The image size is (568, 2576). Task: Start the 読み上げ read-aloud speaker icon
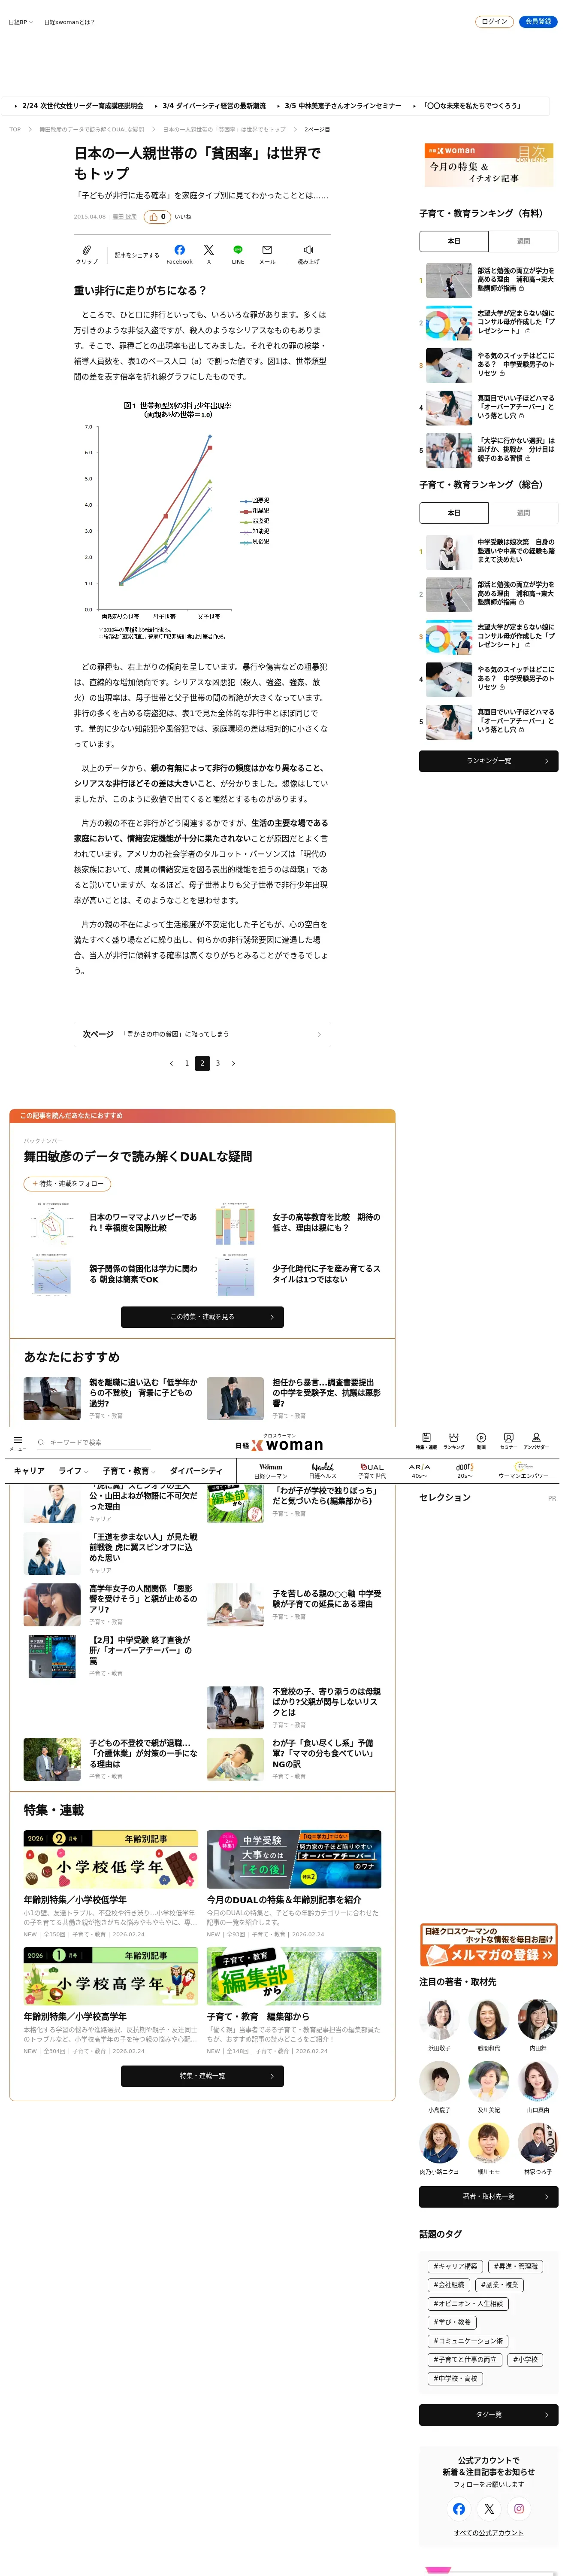(x=308, y=250)
